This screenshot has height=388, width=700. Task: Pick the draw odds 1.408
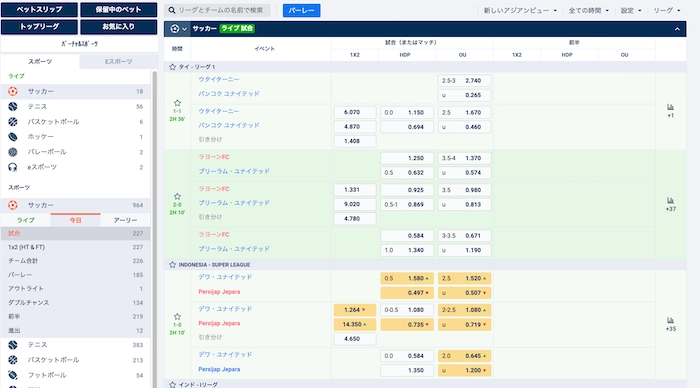tap(355, 141)
